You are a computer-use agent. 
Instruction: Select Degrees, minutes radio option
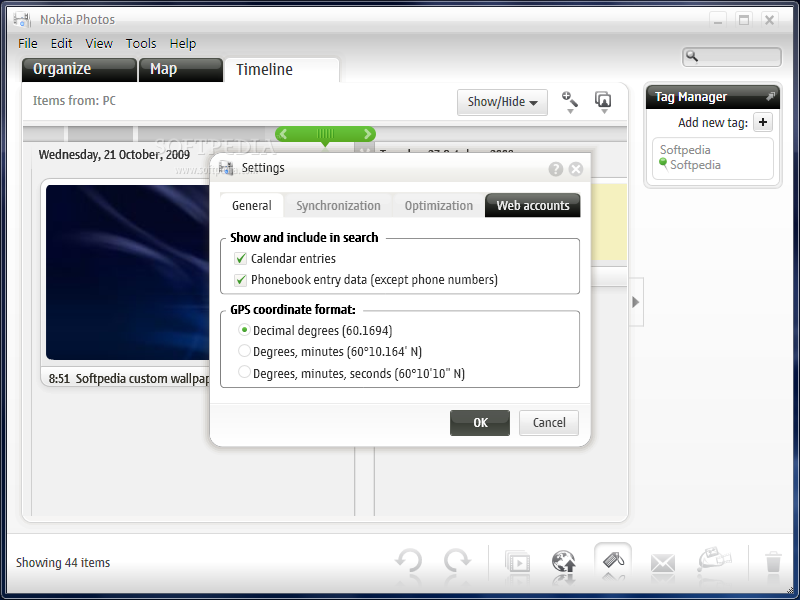(244, 351)
